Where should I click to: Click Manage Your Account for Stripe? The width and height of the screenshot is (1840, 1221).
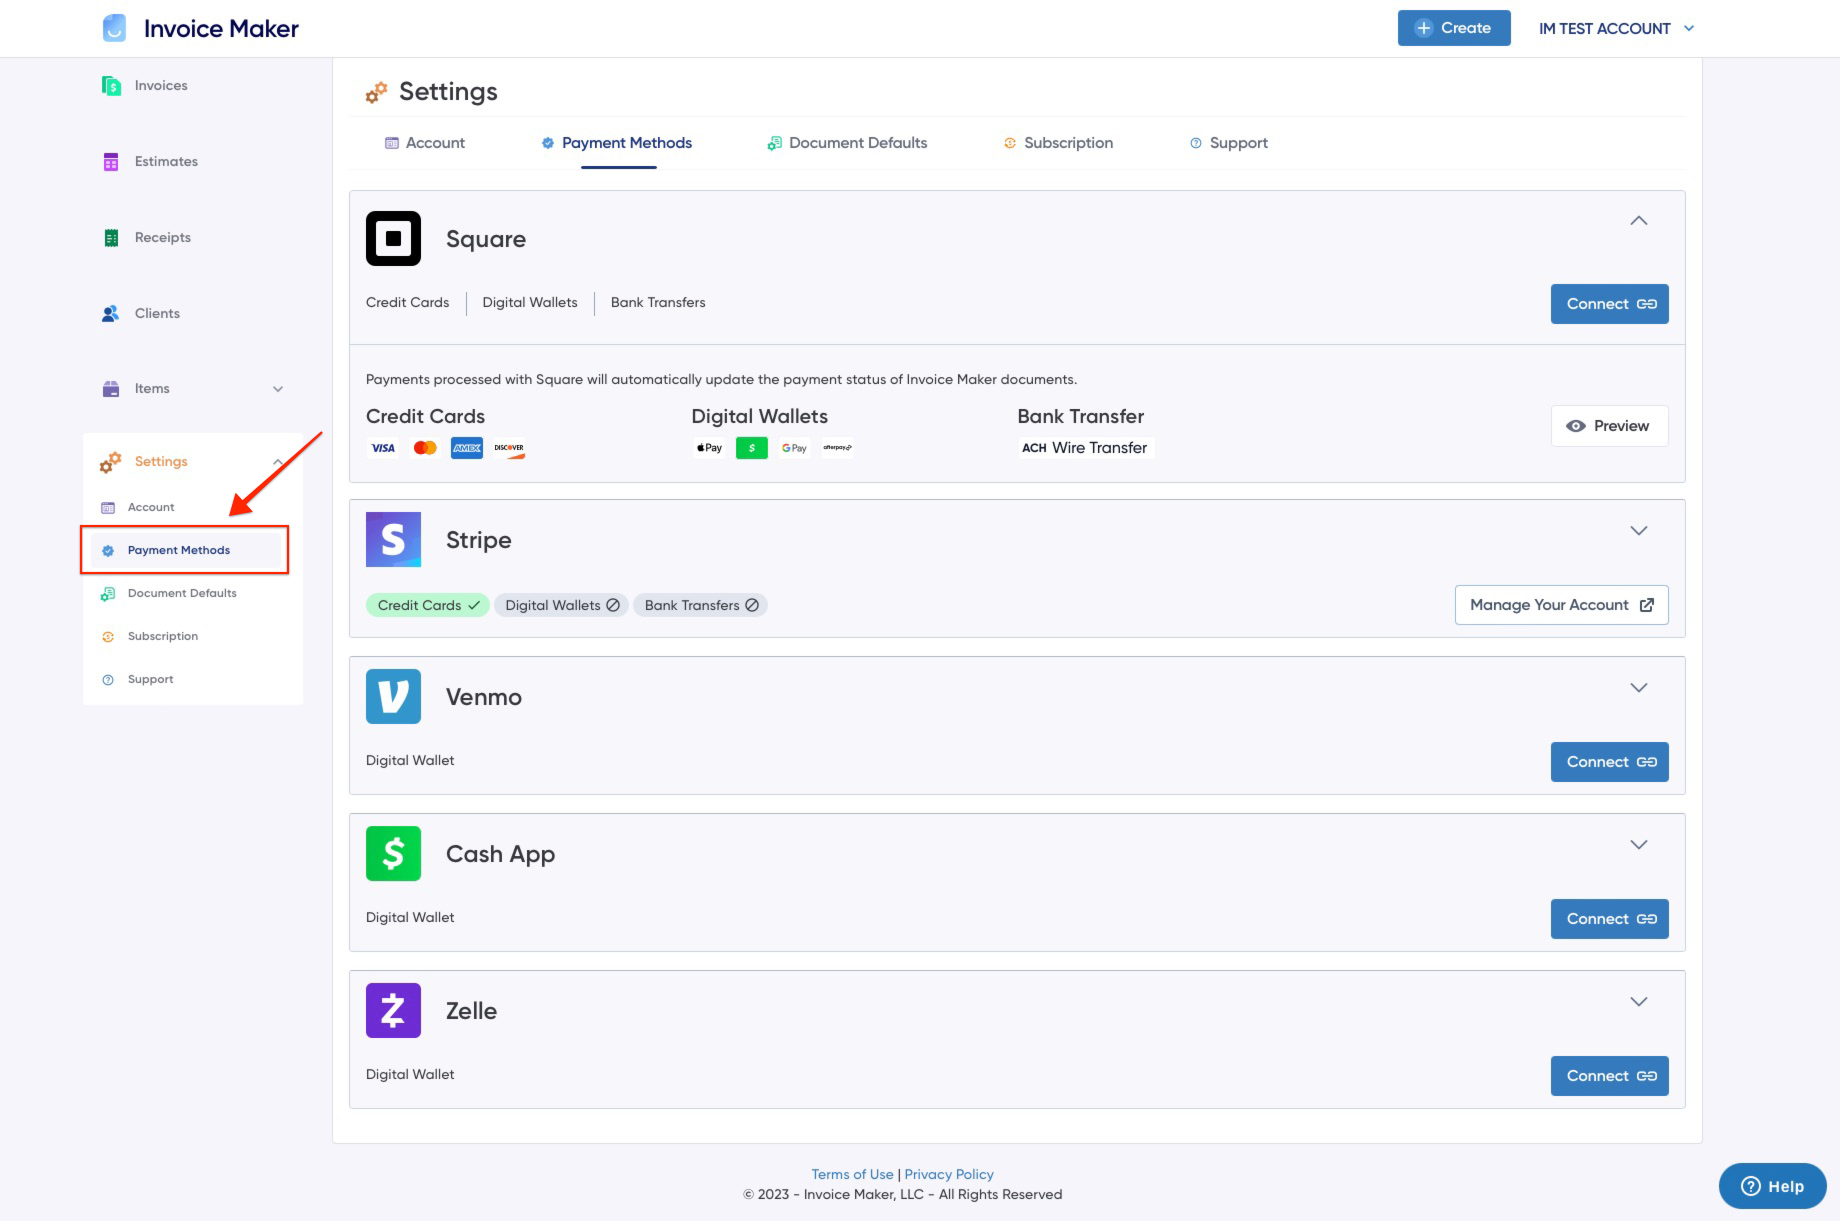[x=1561, y=605]
